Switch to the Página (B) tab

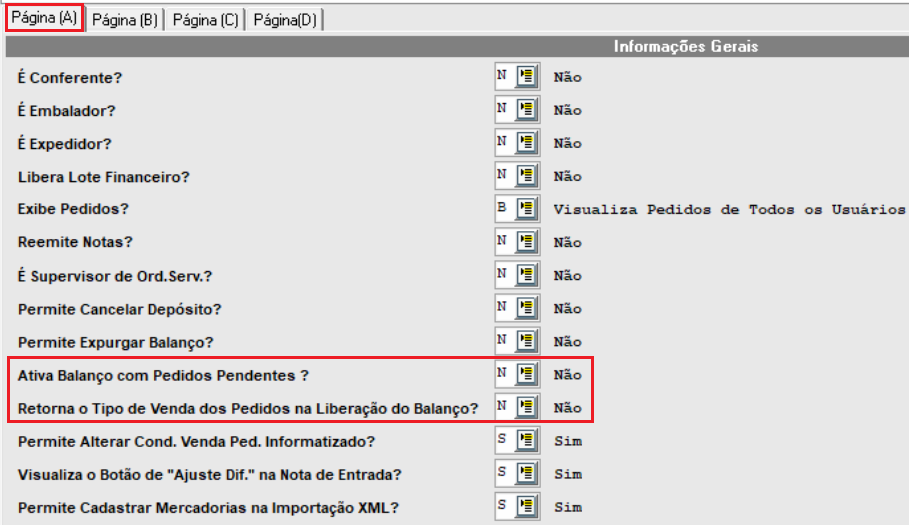[125, 20]
